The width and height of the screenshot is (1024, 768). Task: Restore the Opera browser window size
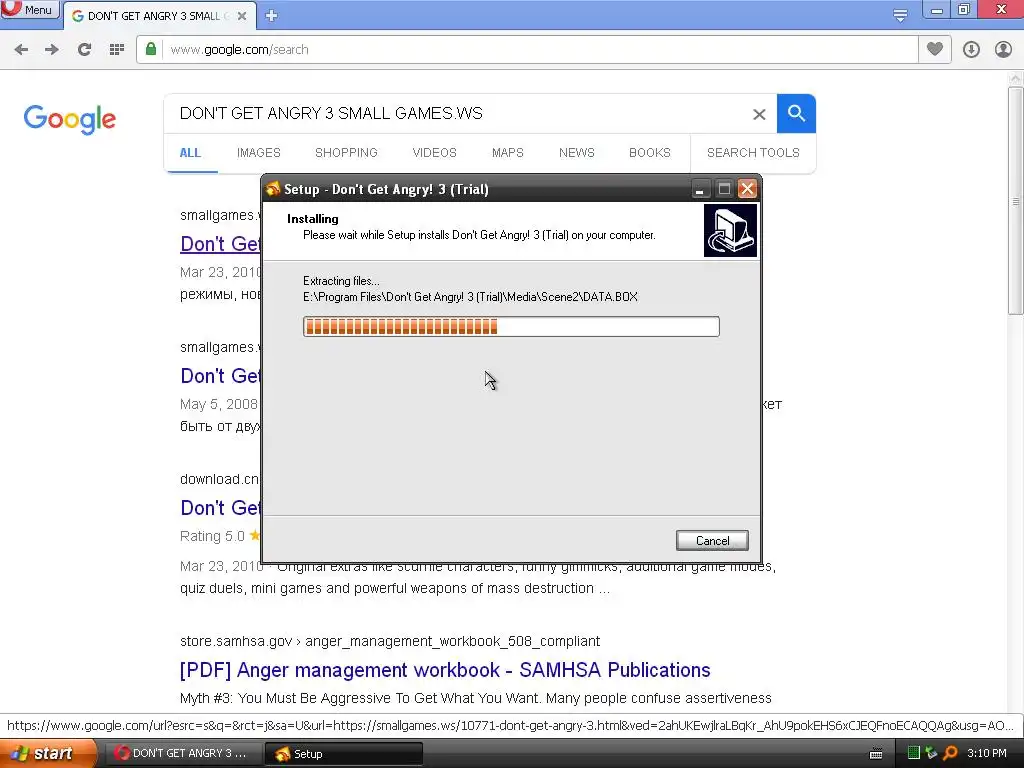tap(963, 10)
